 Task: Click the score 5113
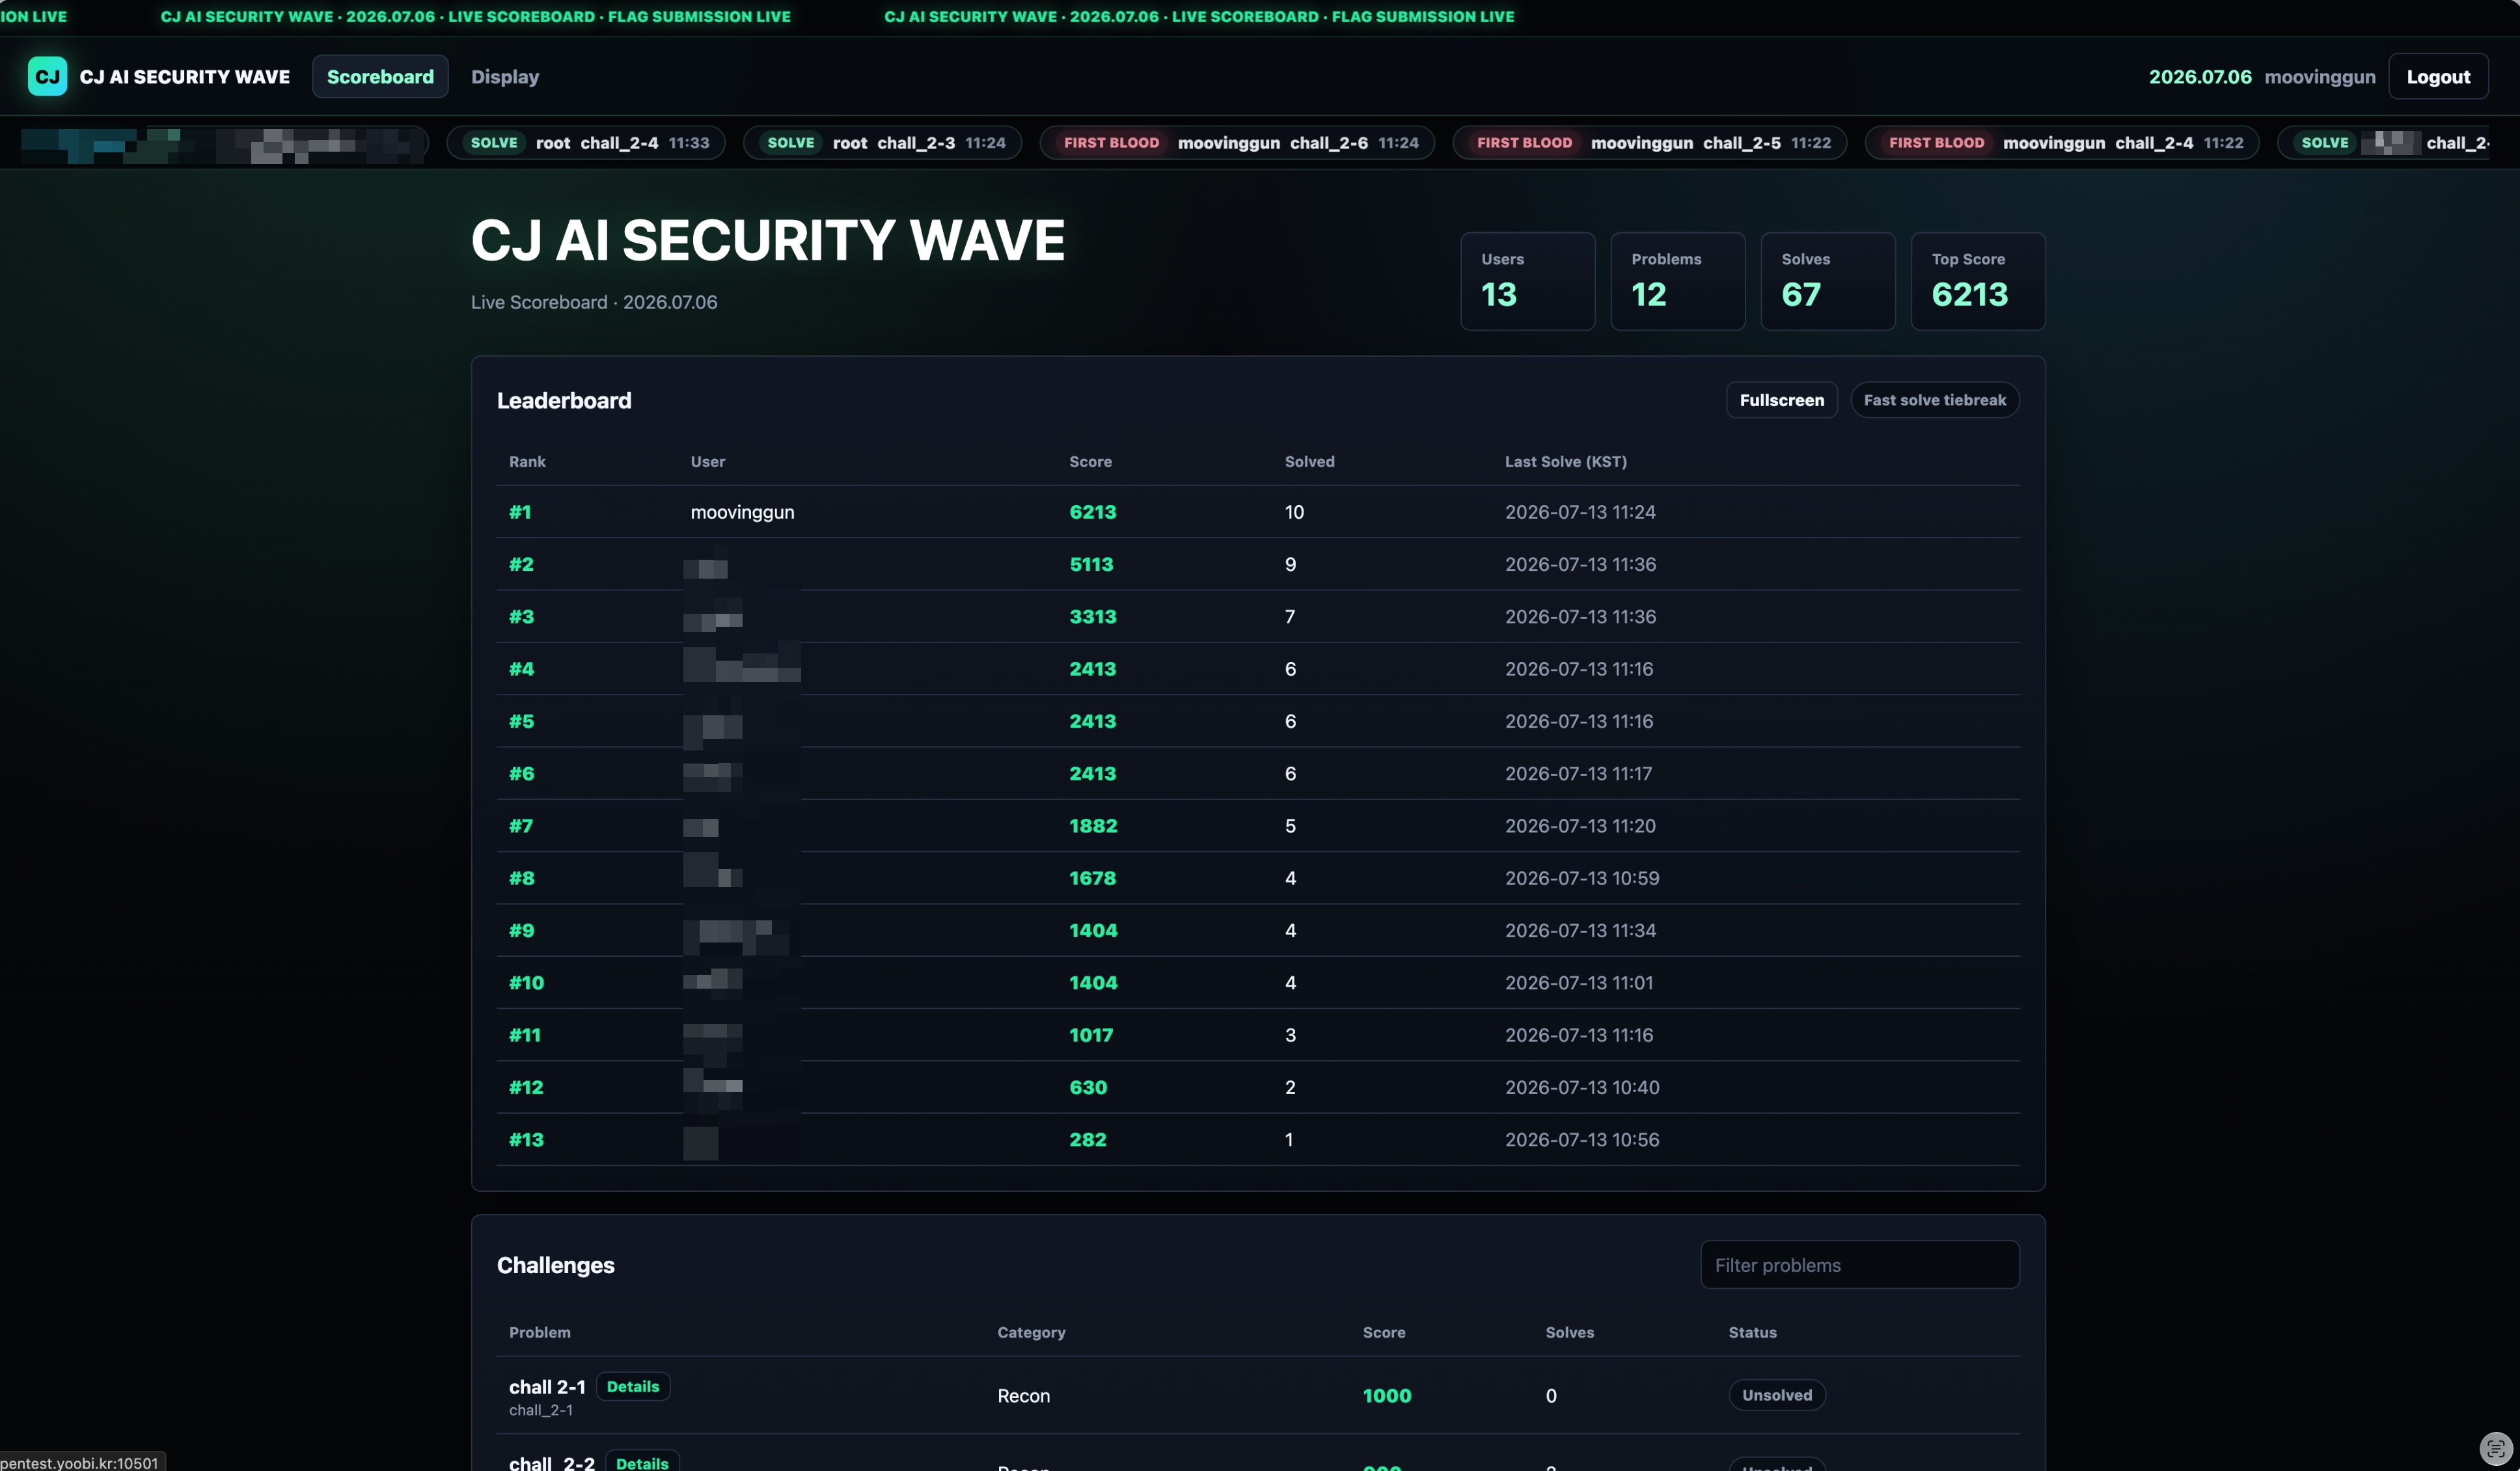(1091, 564)
